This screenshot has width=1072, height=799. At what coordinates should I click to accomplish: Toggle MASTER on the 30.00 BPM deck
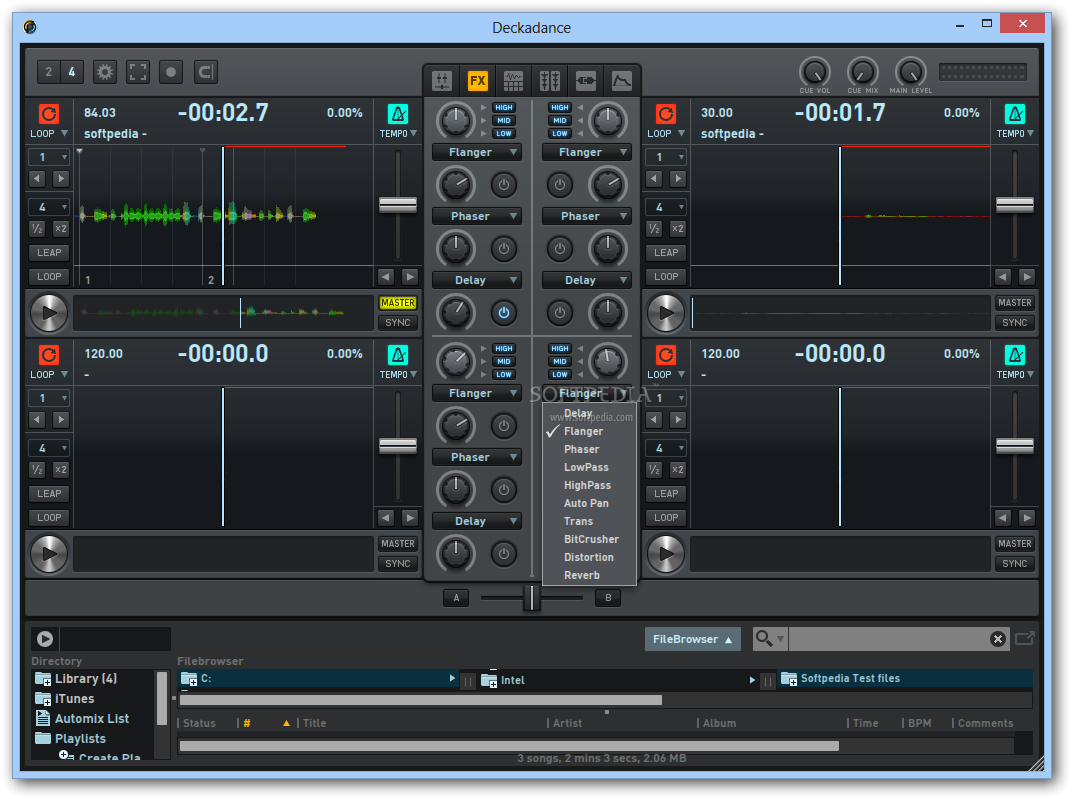tap(1015, 302)
